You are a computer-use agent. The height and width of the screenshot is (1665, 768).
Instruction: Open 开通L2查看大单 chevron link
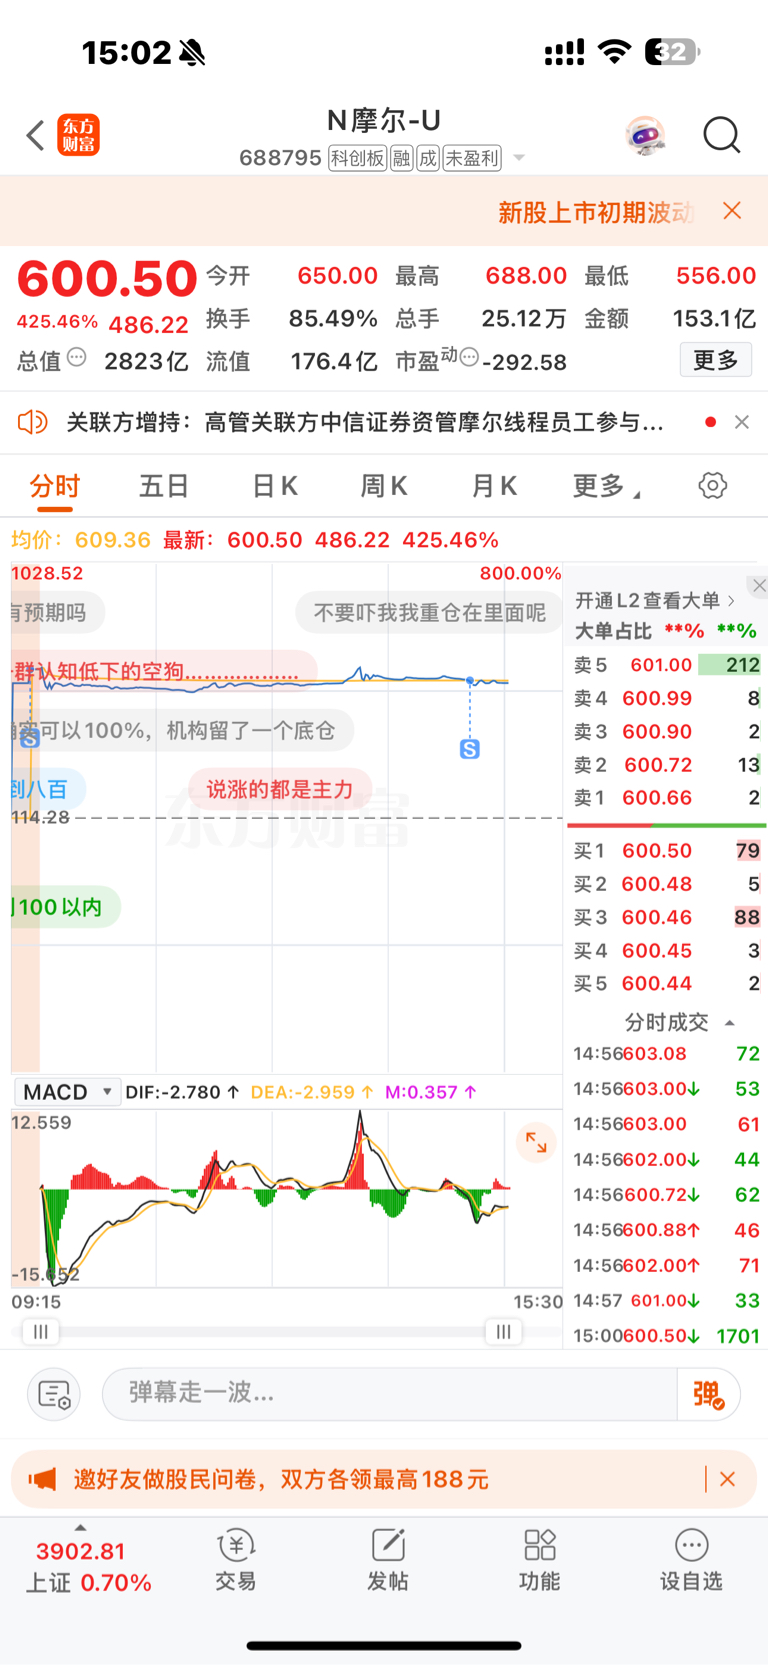(x=655, y=600)
